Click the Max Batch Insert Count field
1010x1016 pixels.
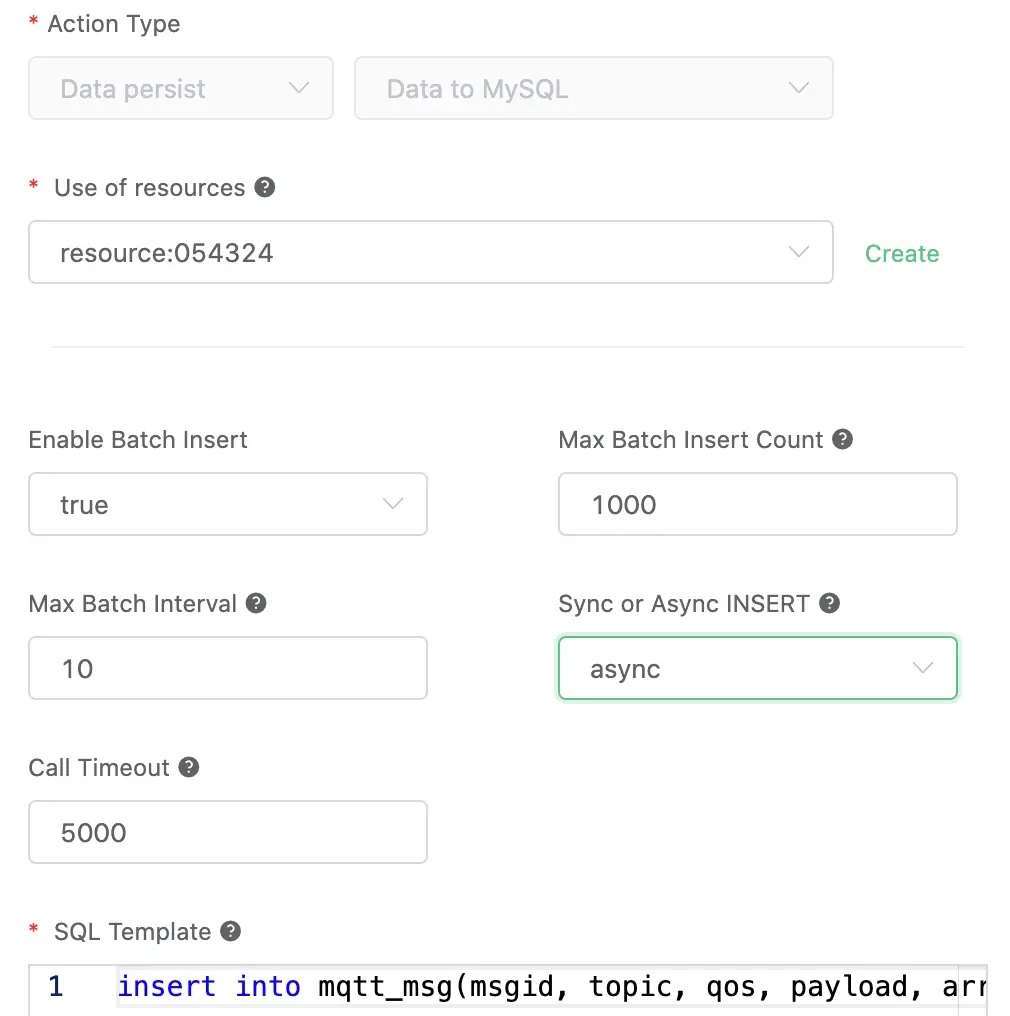(x=757, y=504)
